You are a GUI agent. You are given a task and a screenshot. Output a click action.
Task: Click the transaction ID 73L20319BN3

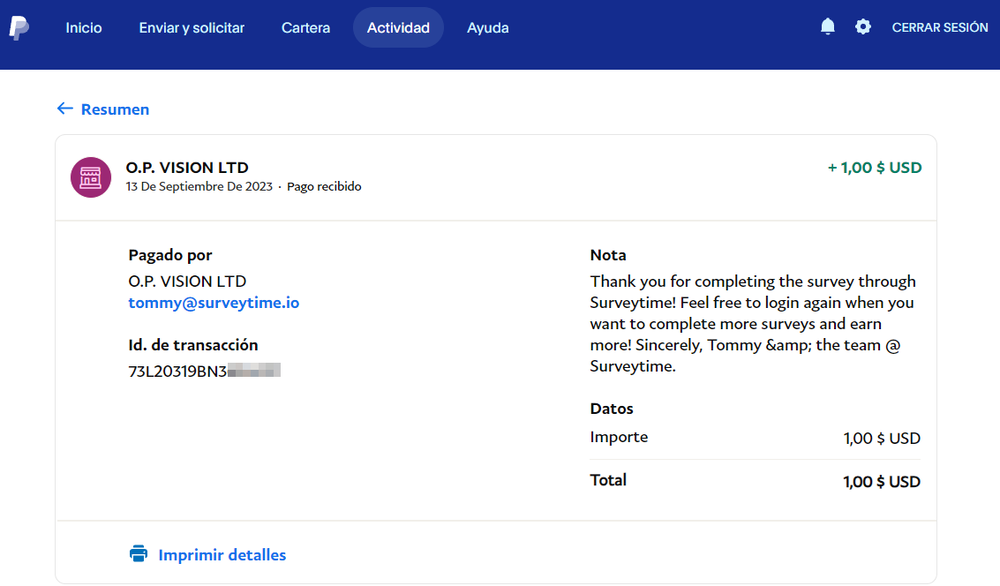click(176, 370)
